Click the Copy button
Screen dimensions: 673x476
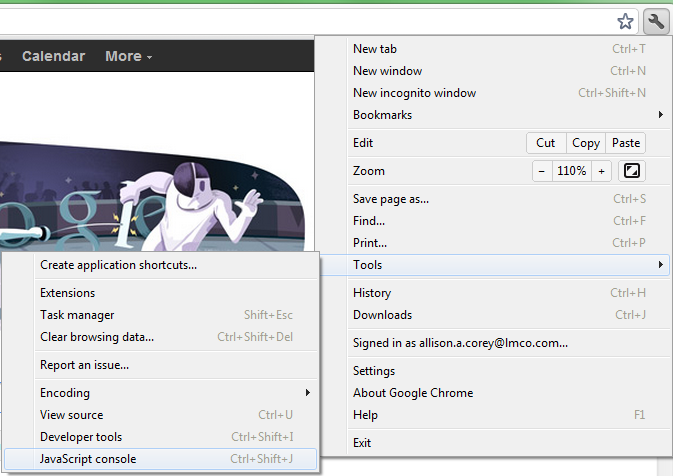[586, 143]
